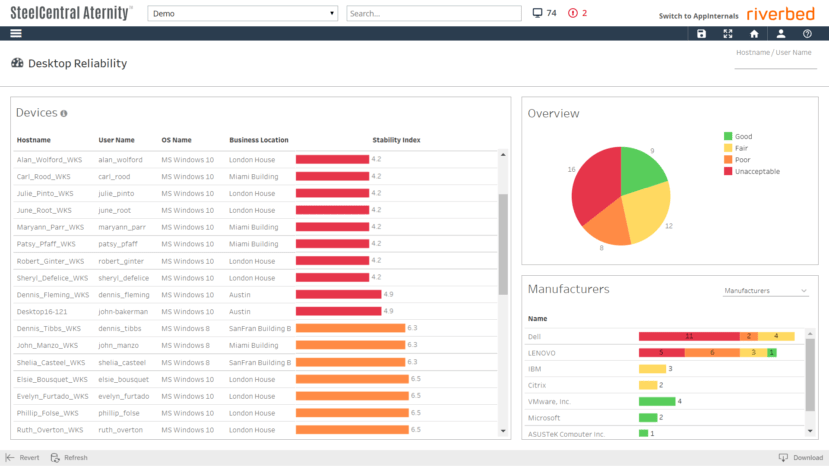Sort by User Name column header
This screenshot has width=829, height=466.
tap(116, 140)
